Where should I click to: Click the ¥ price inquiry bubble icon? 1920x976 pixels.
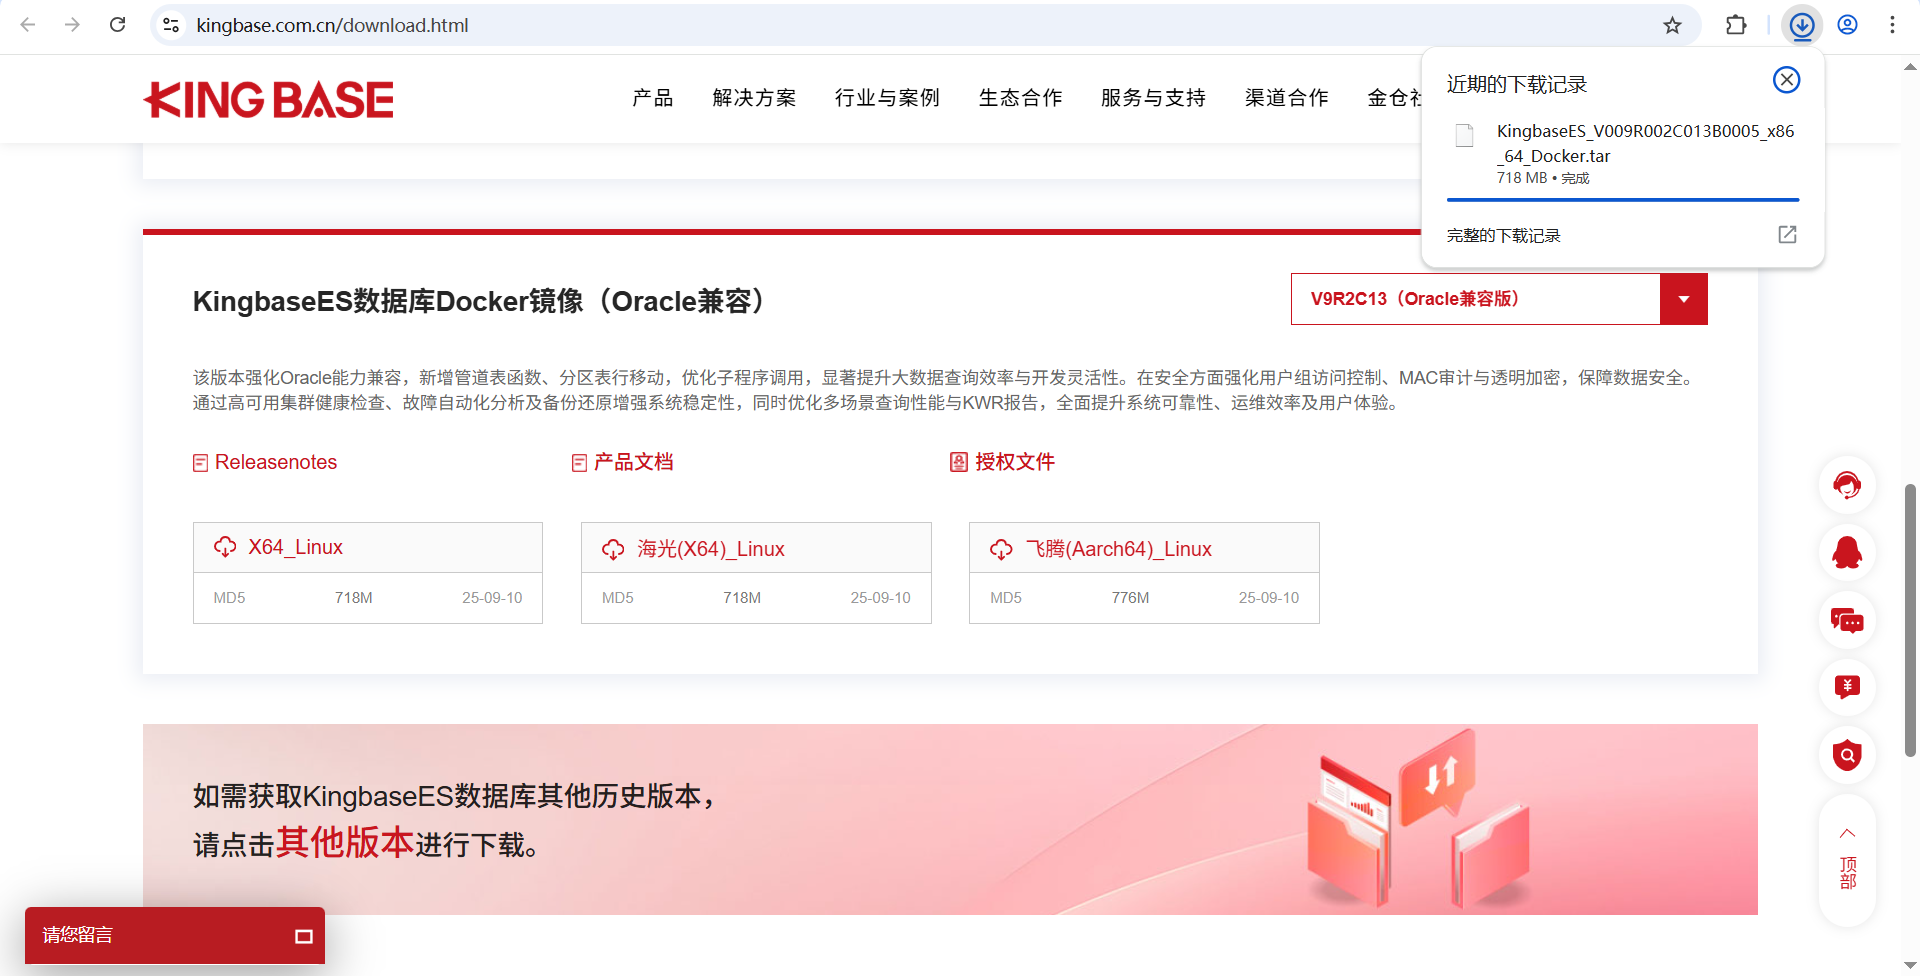click(x=1847, y=687)
